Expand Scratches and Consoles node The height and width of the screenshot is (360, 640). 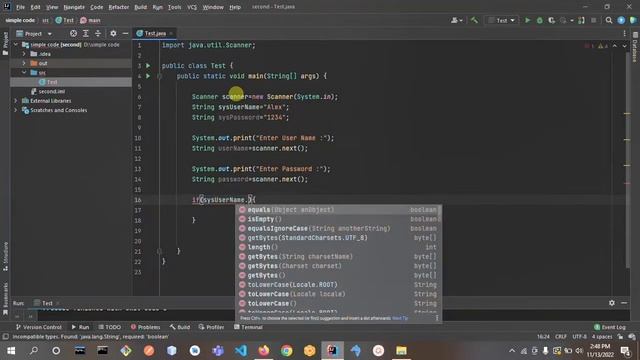(16, 110)
